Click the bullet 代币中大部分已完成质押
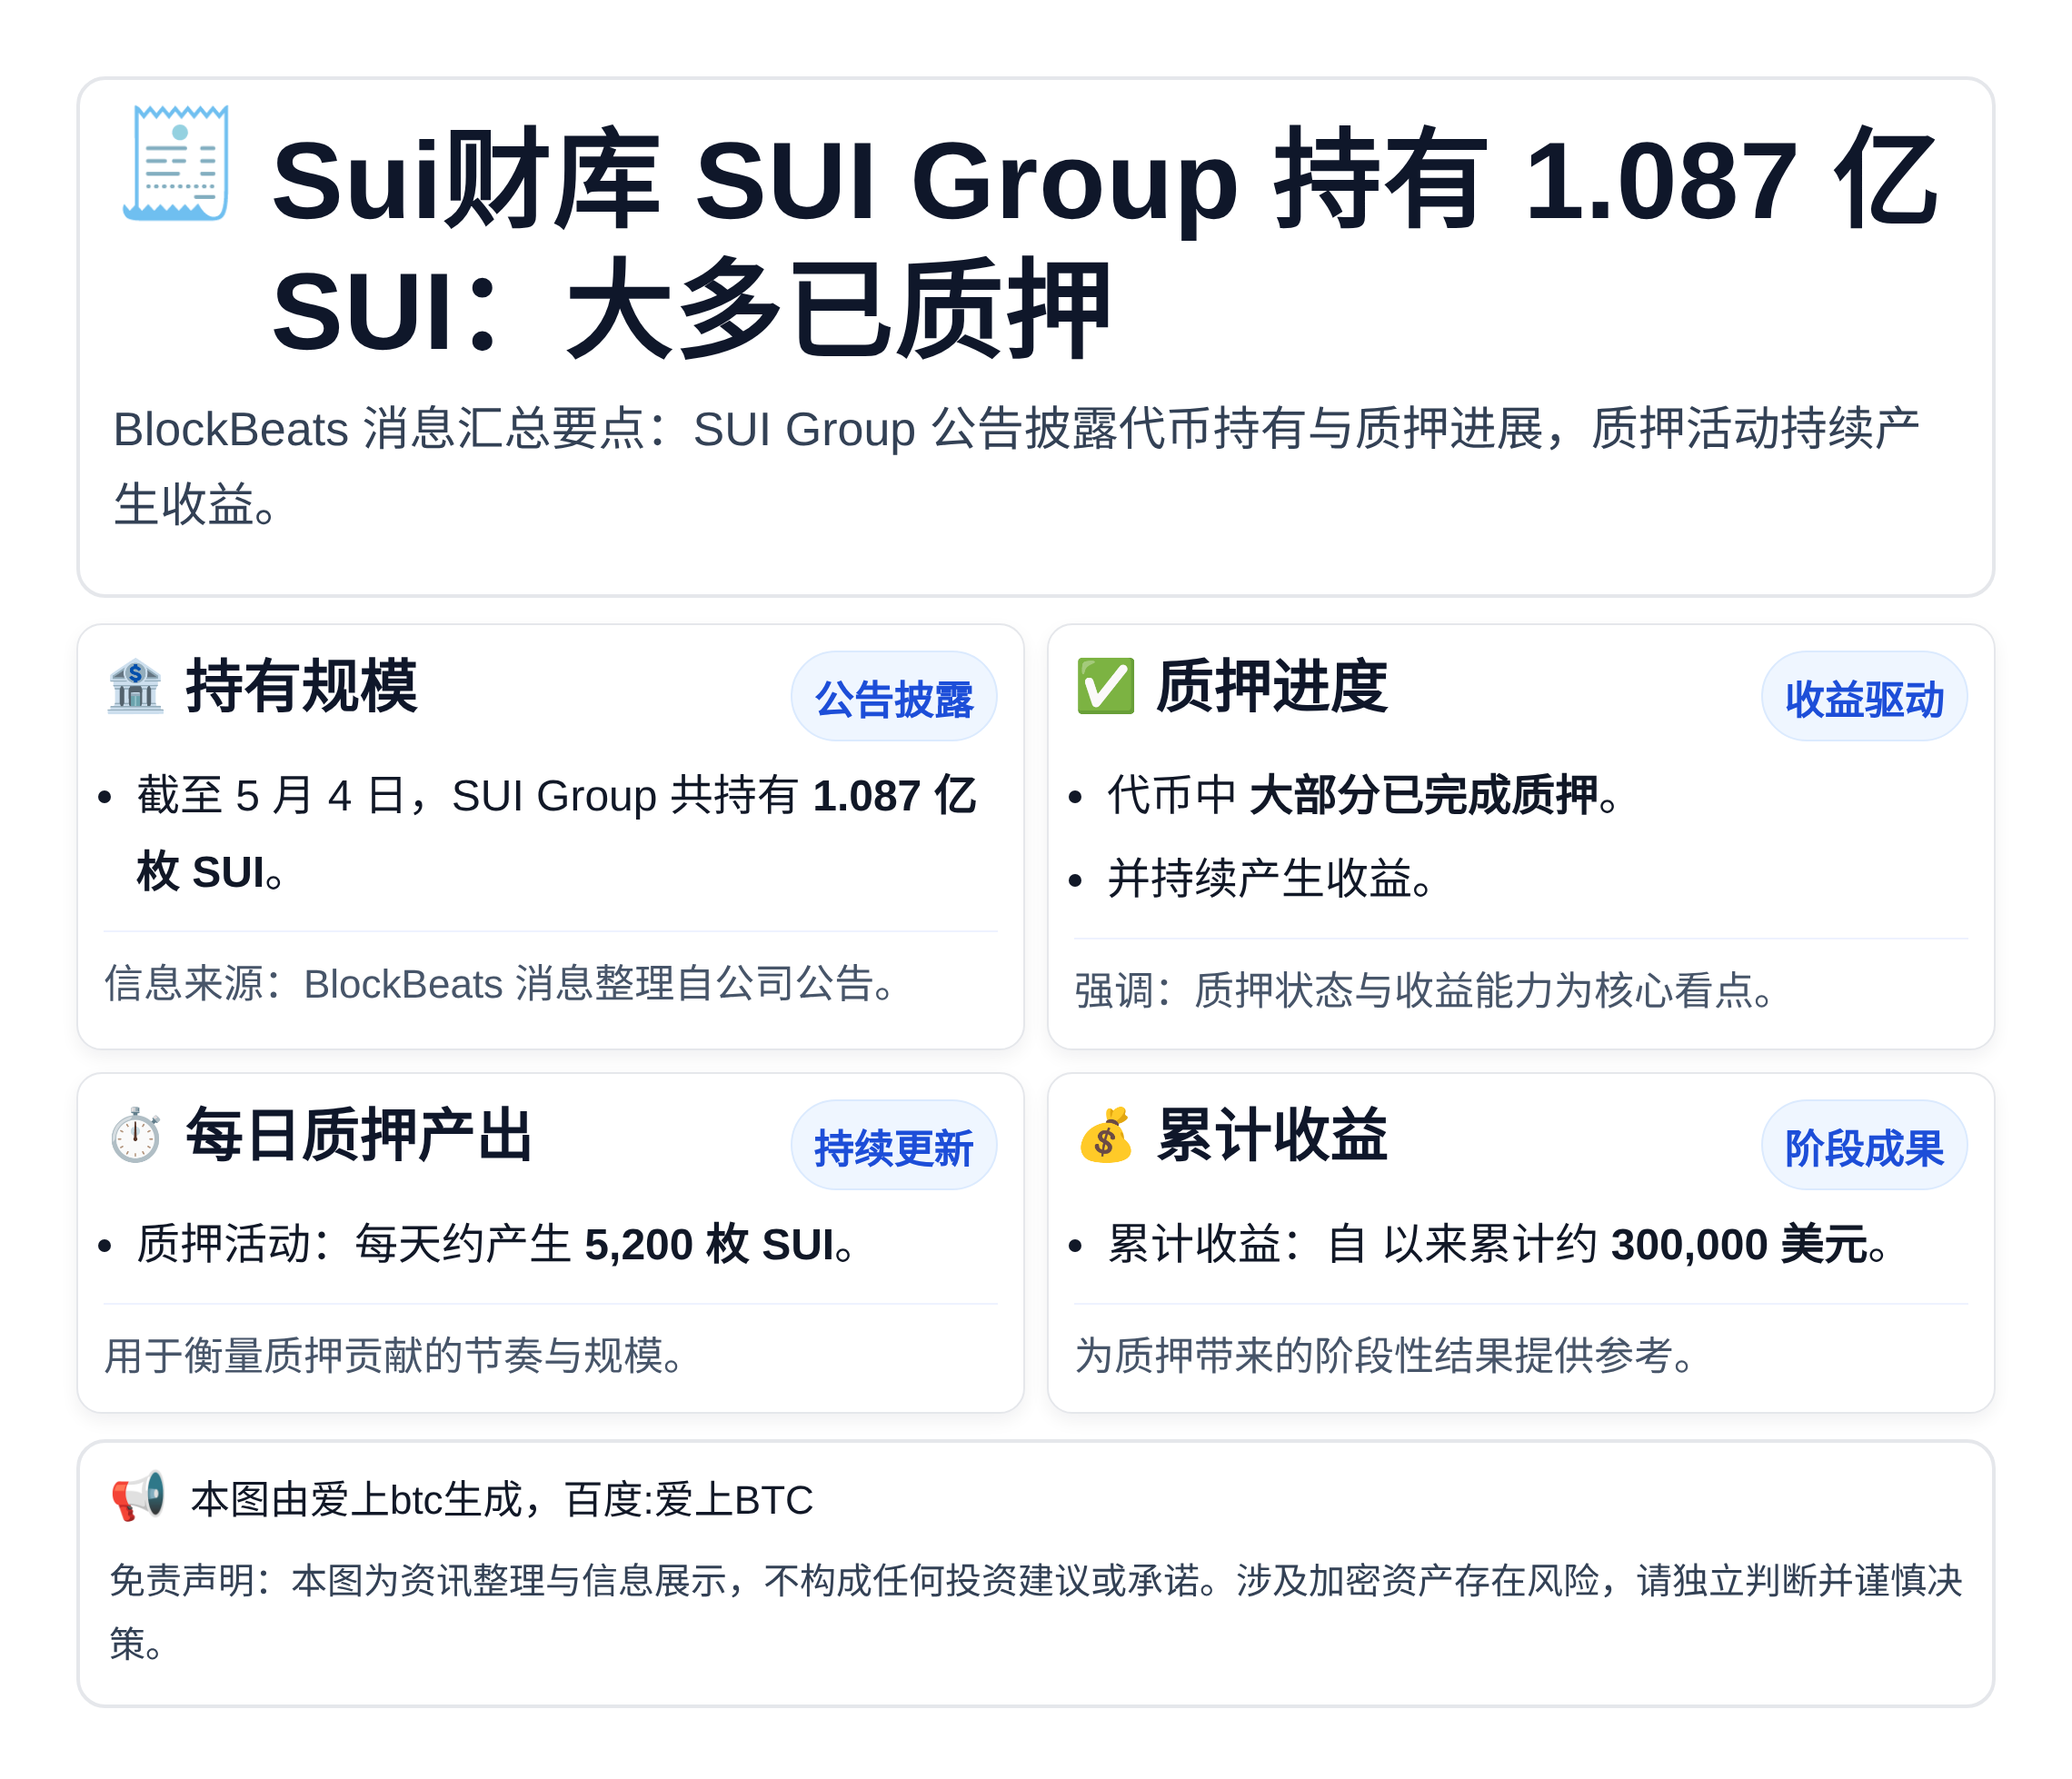Screen dimensions: 2072x1779 pos(1363,795)
